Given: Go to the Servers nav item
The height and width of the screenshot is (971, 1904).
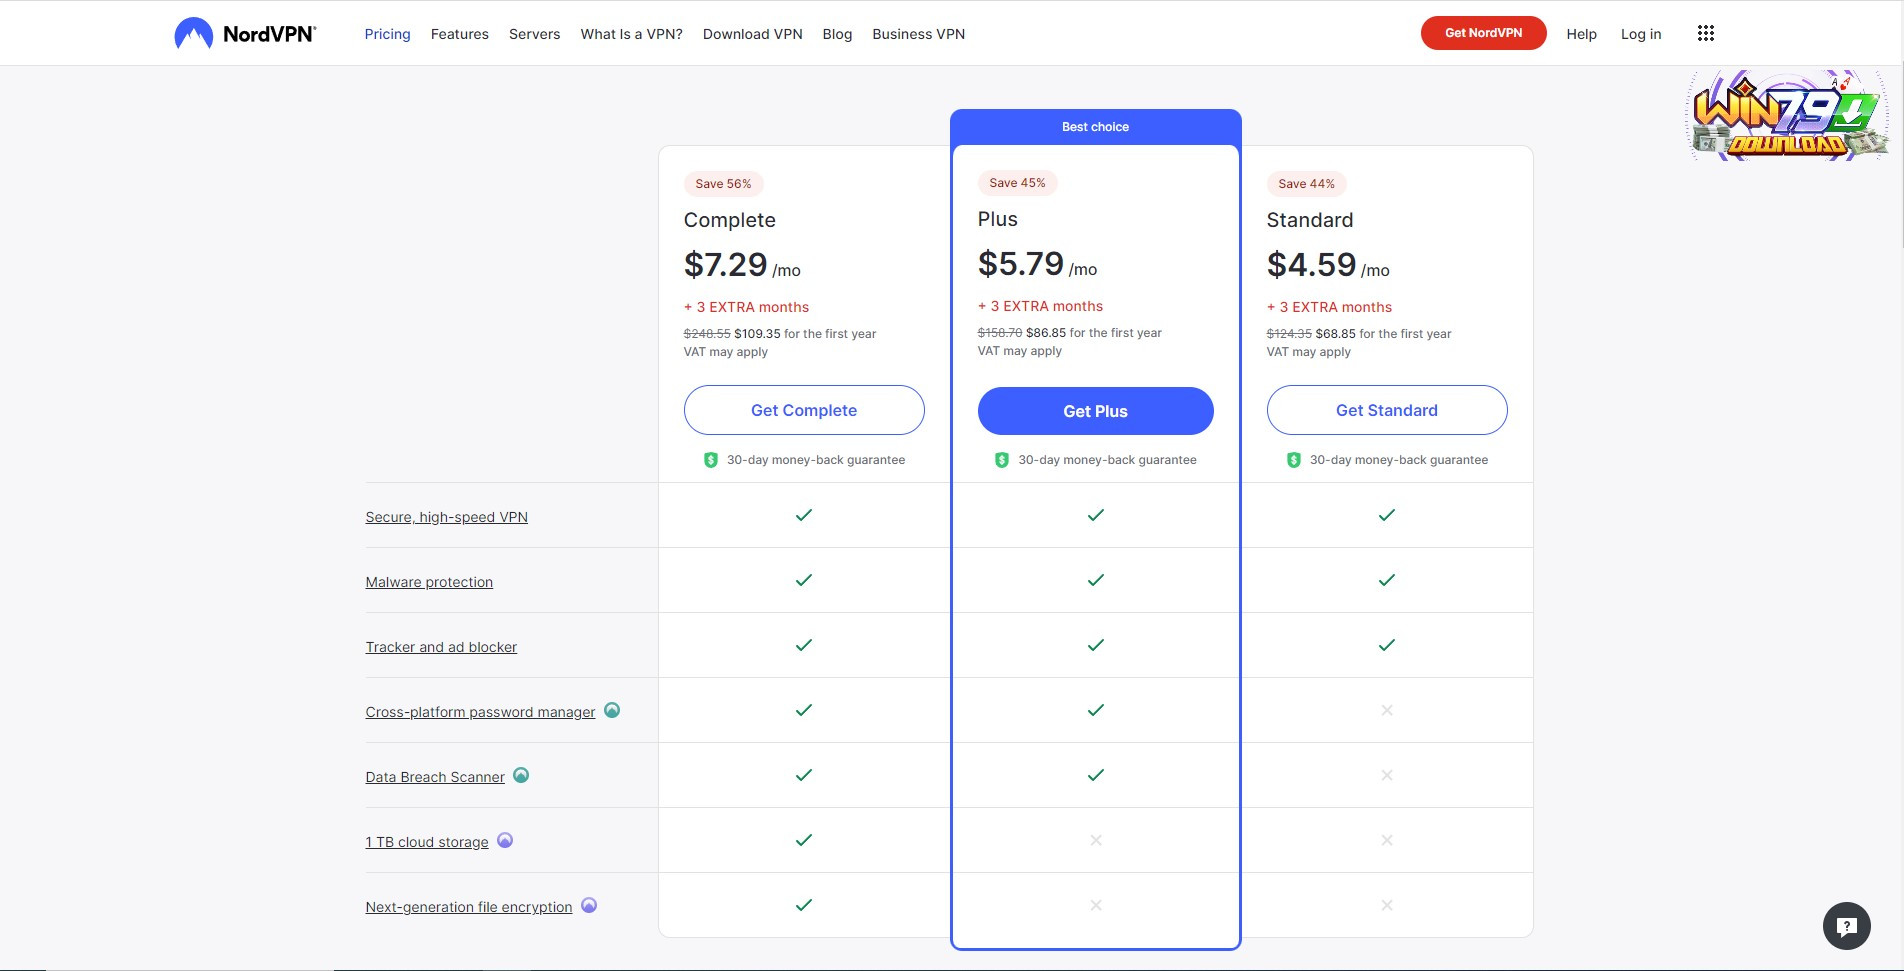Looking at the screenshot, I should pos(534,34).
